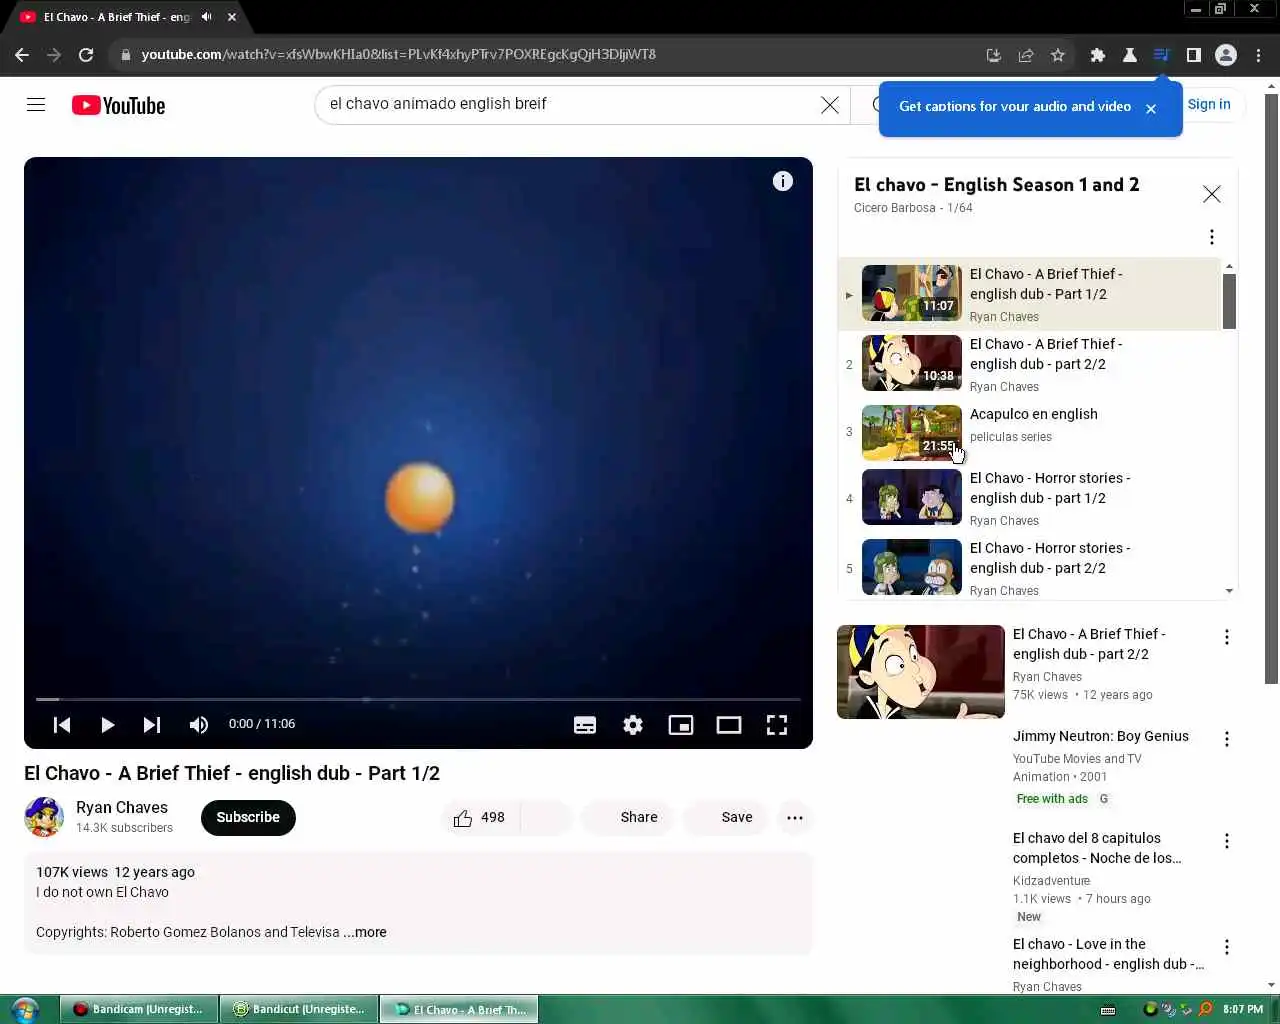
Task: Open the media control playlist icon
Action: (x=1162, y=55)
